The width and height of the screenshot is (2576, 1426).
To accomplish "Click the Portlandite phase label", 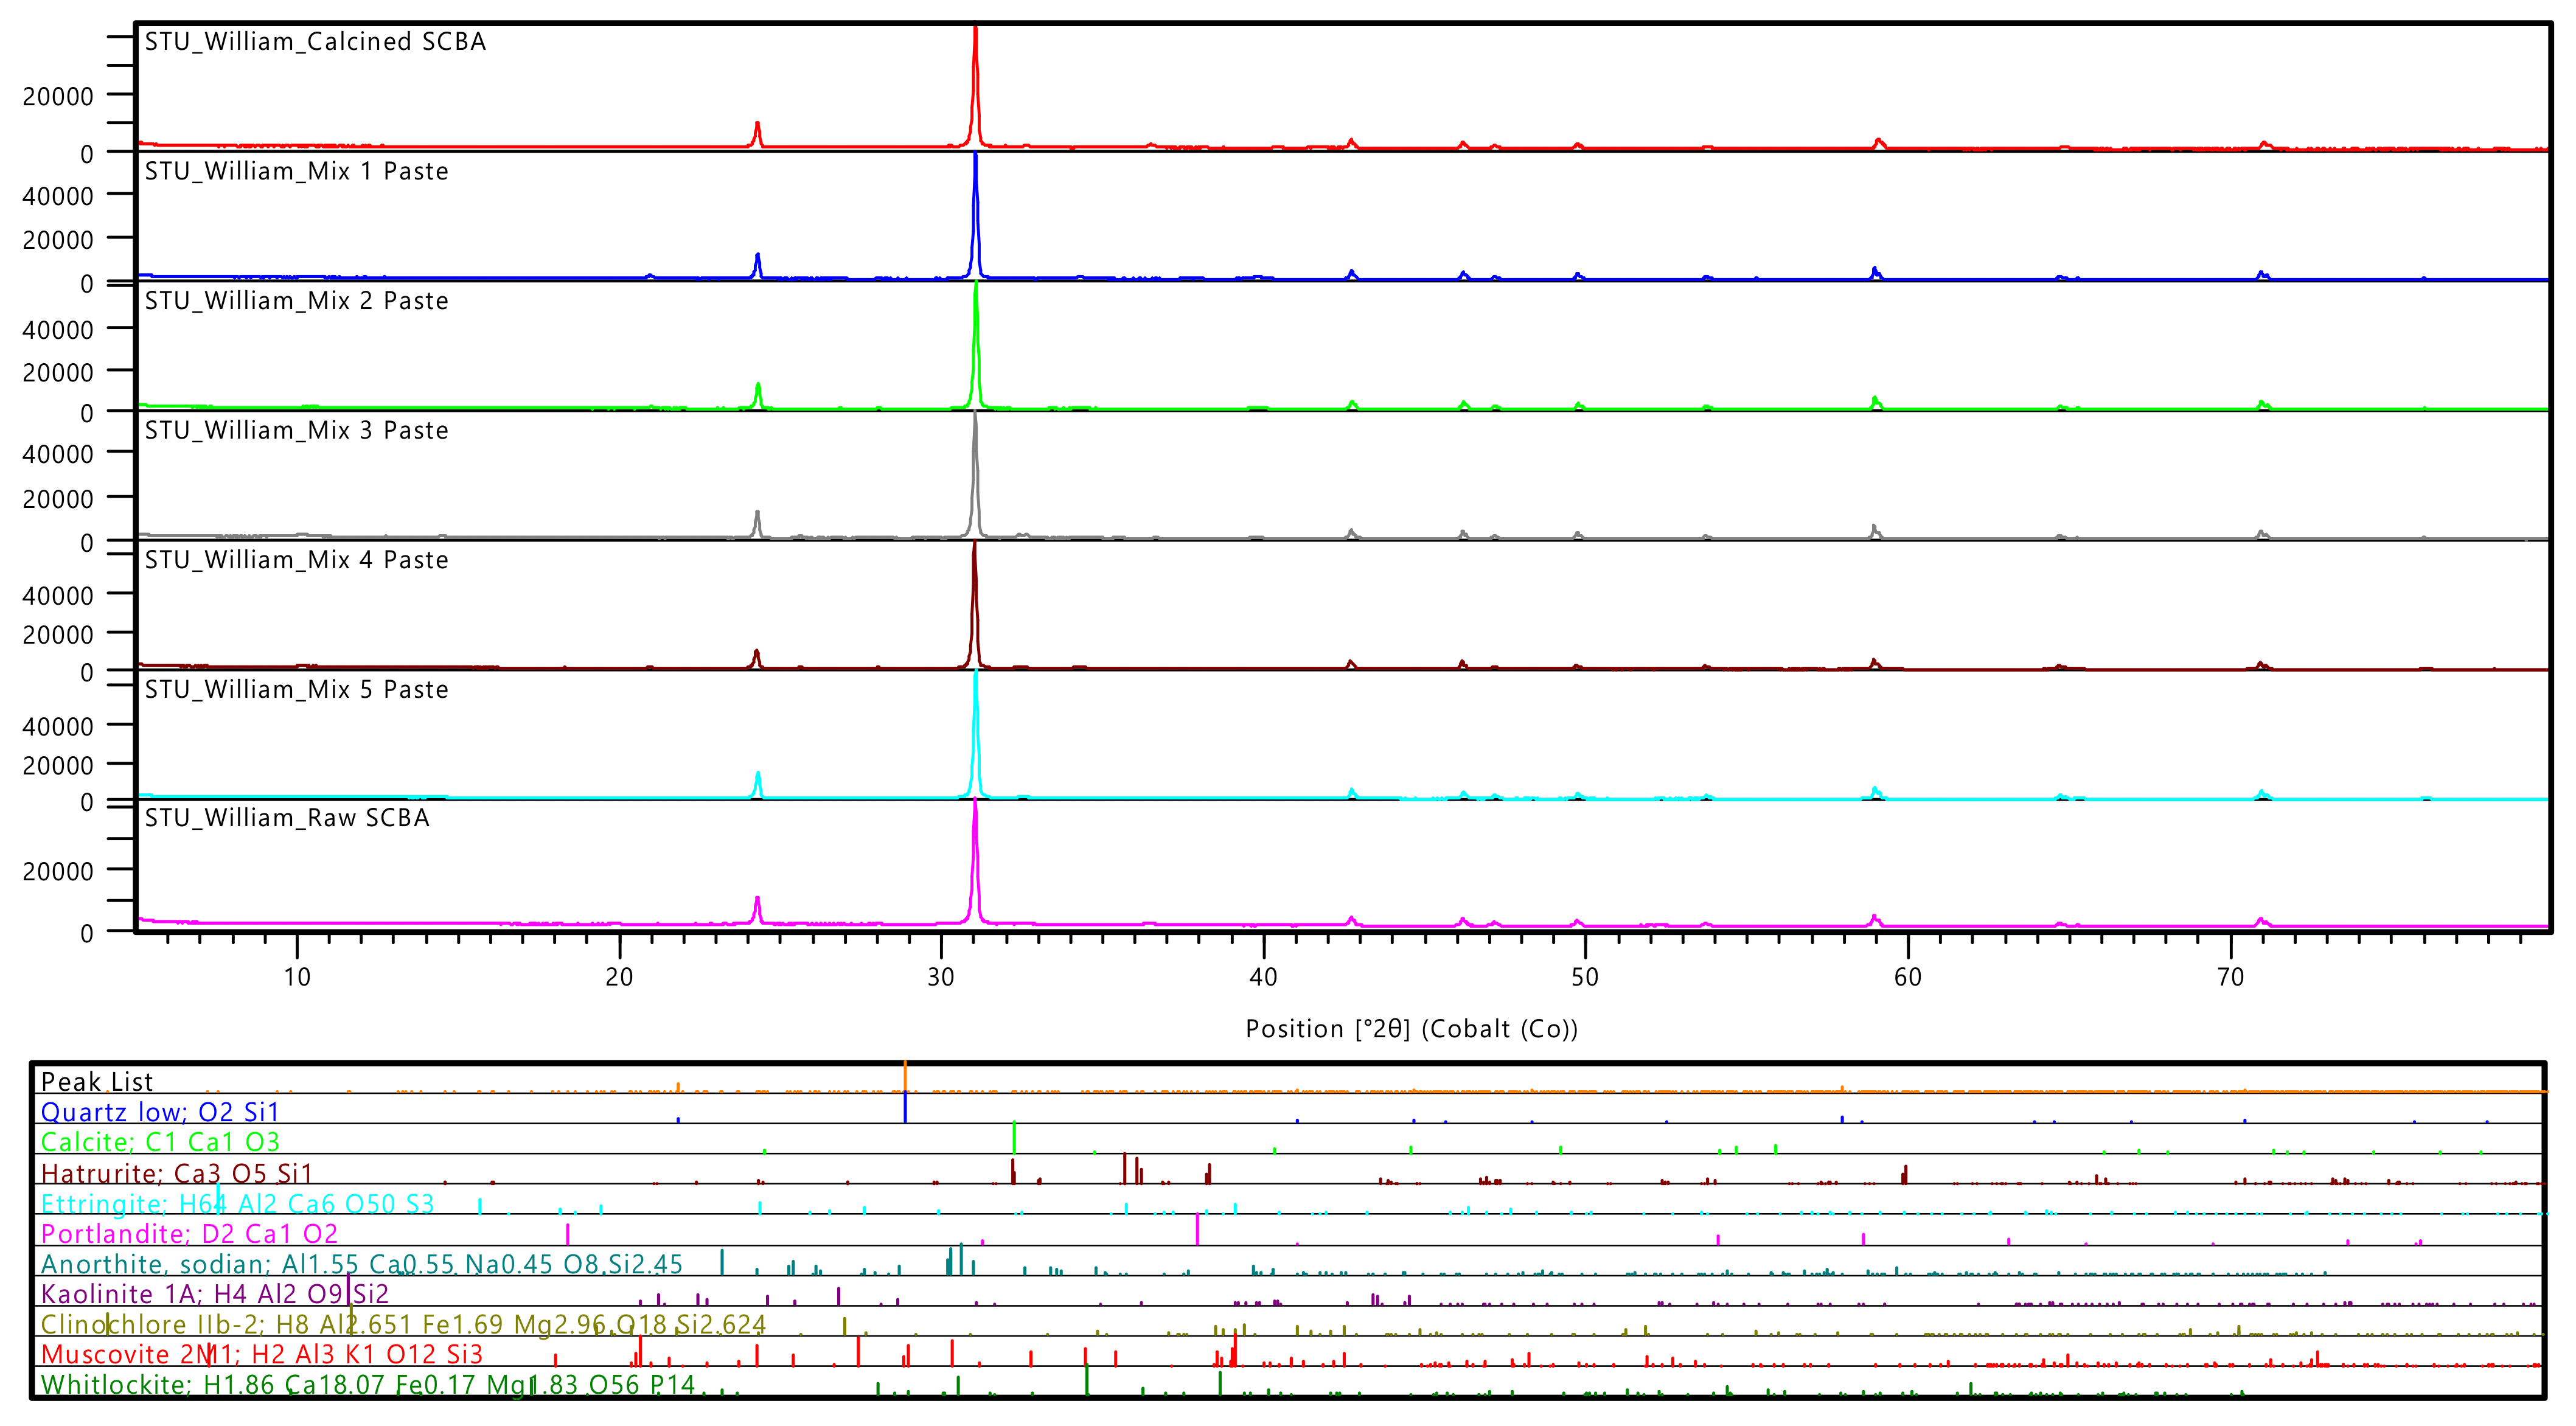I will click(189, 1233).
